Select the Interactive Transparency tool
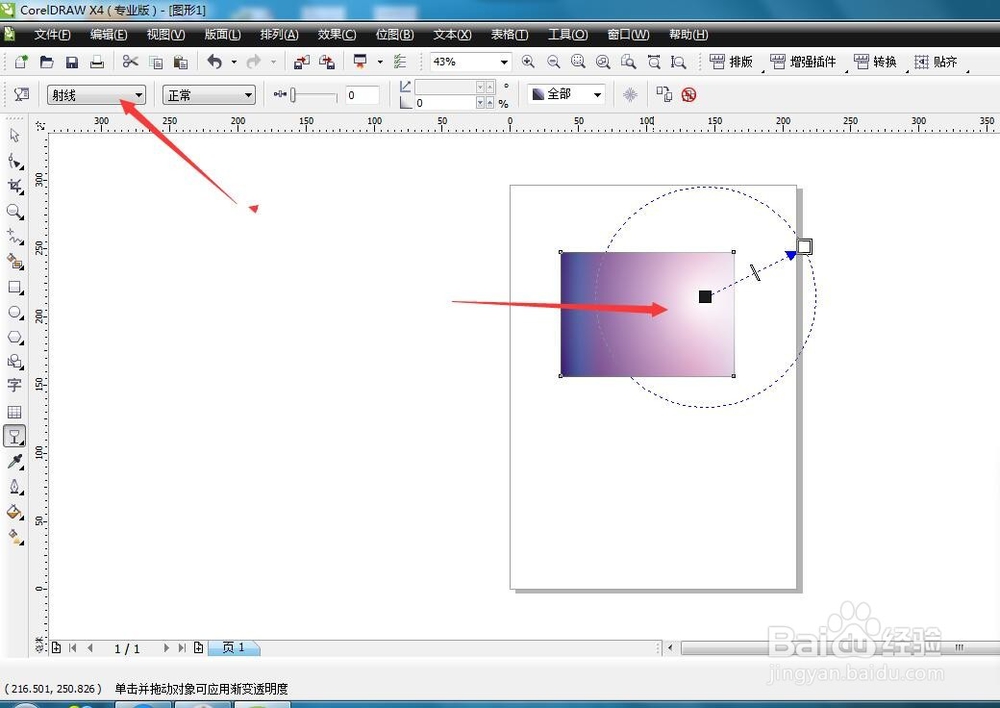The width and height of the screenshot is (1000, 708). [x=15, y=436]
